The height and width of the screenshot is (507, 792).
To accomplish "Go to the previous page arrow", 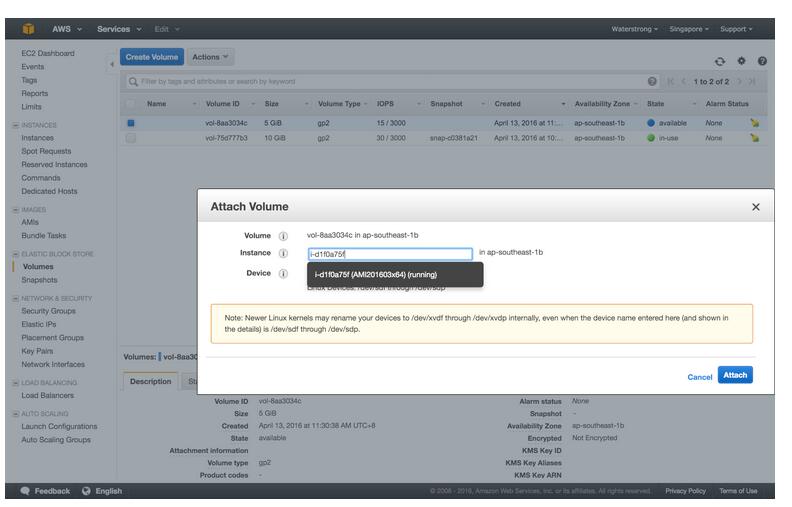I will coord(683,82).
